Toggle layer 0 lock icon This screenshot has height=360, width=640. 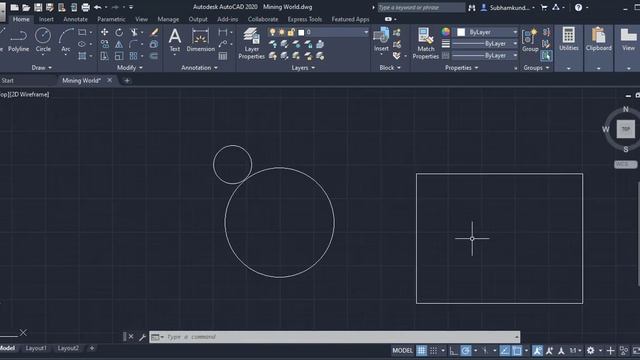pyautogui.click(x=291, y=32)
